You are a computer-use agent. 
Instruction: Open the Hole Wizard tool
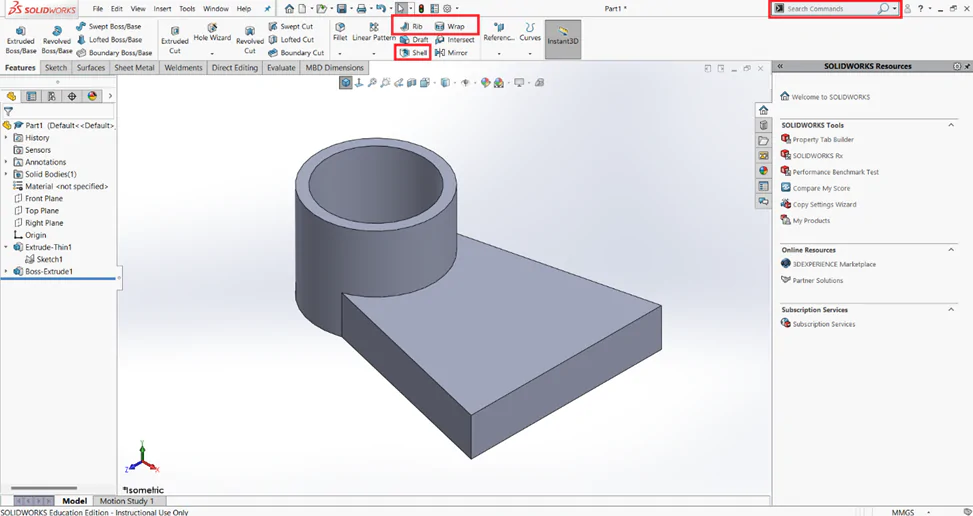click(212, 33)
